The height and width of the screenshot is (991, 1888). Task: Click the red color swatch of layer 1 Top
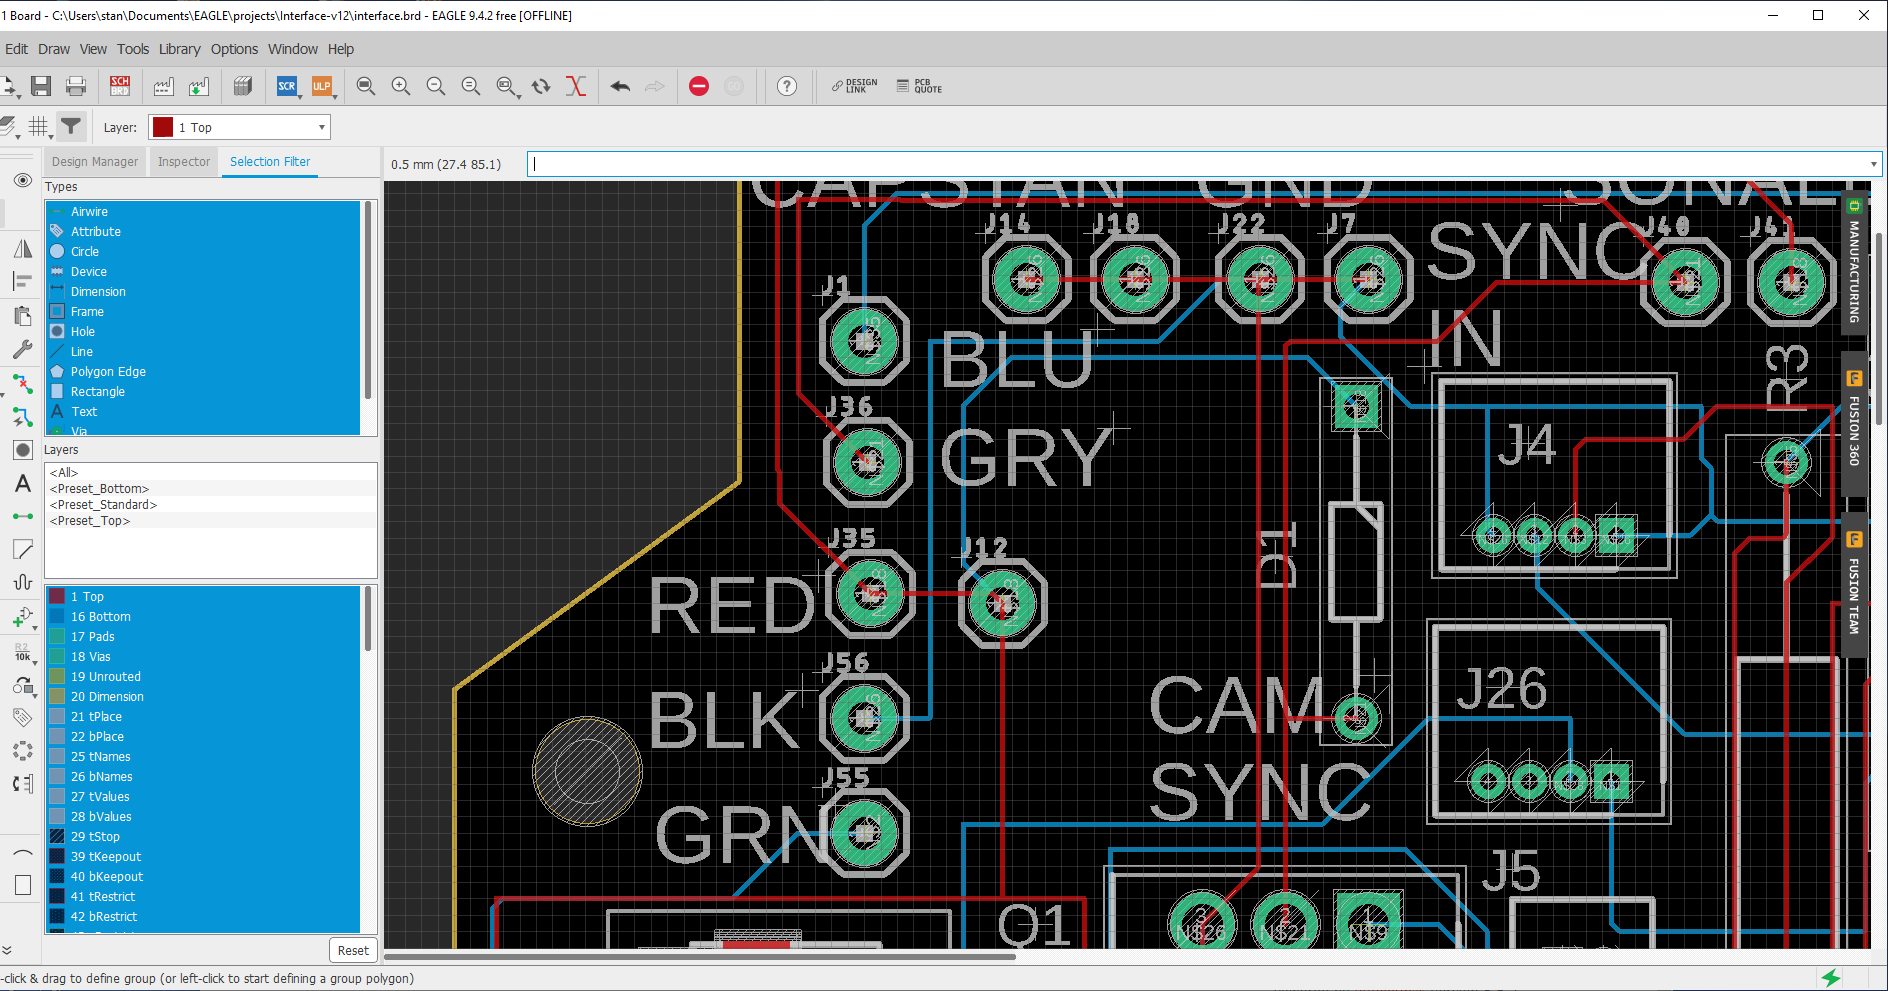(57, 596)
